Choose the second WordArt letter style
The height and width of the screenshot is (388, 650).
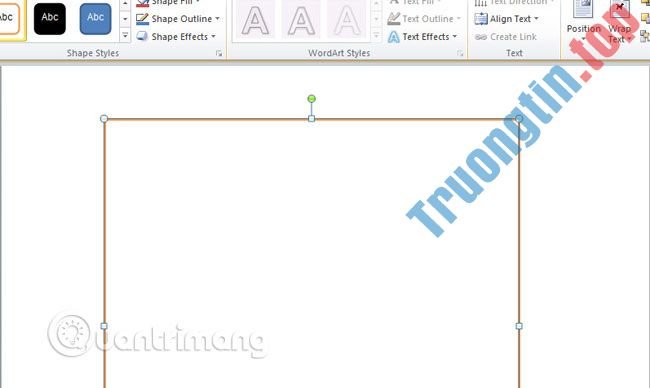click(301, 20)
